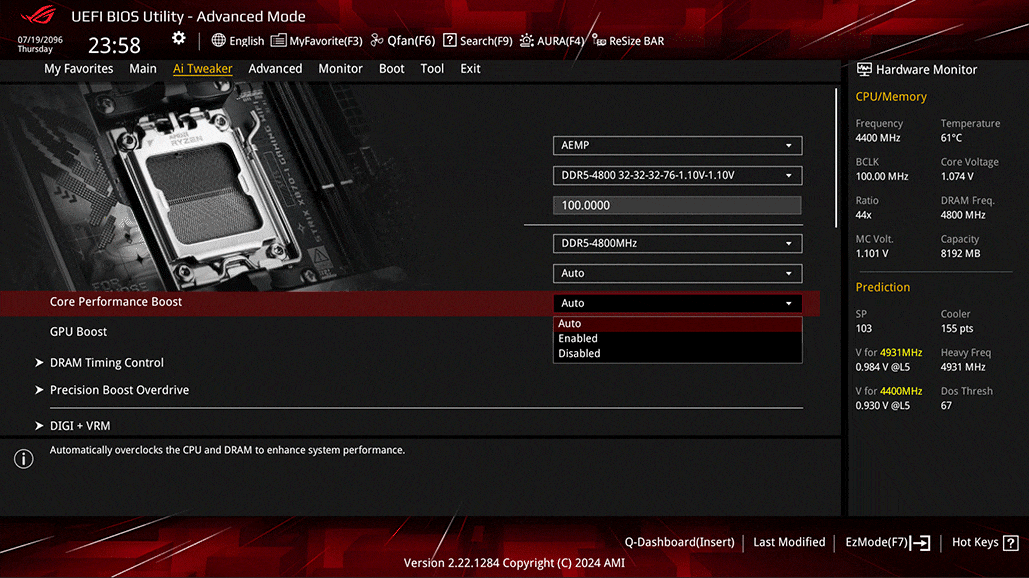Click the EzMode exit arrow icon
This screenshot has height=578, width=1029.
click(920, 543)
